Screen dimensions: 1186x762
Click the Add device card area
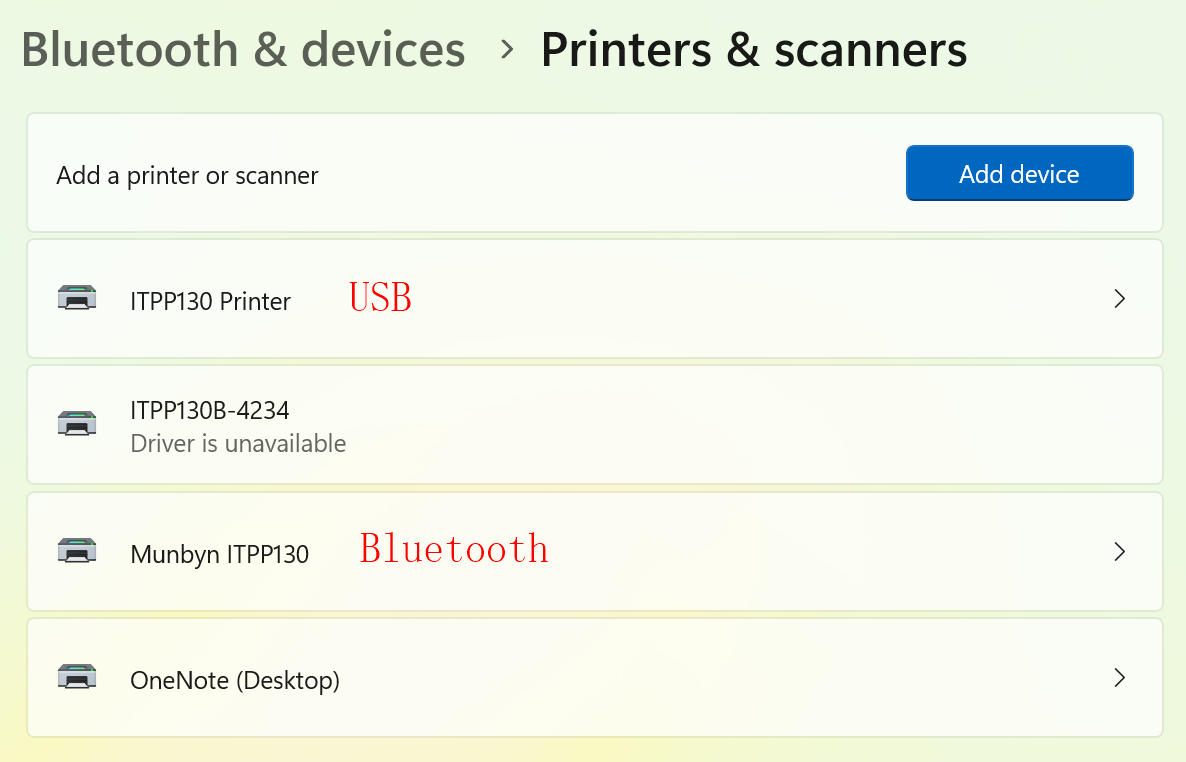(1019, 173)
